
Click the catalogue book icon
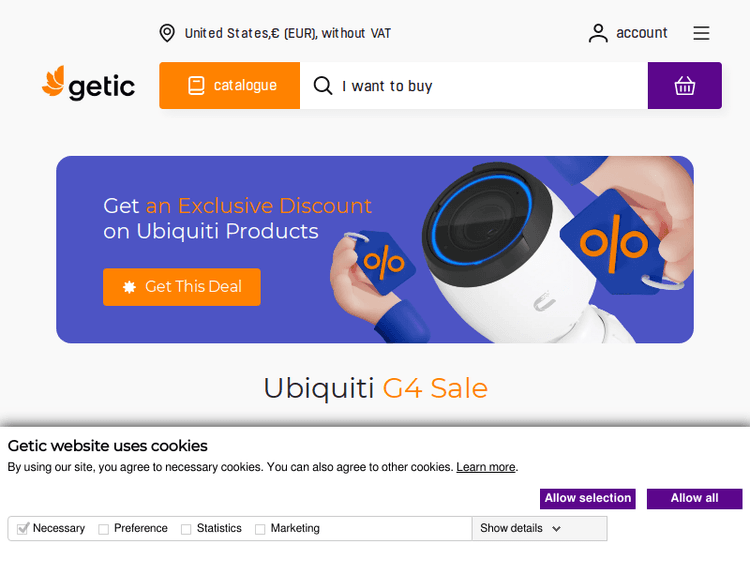196,86
